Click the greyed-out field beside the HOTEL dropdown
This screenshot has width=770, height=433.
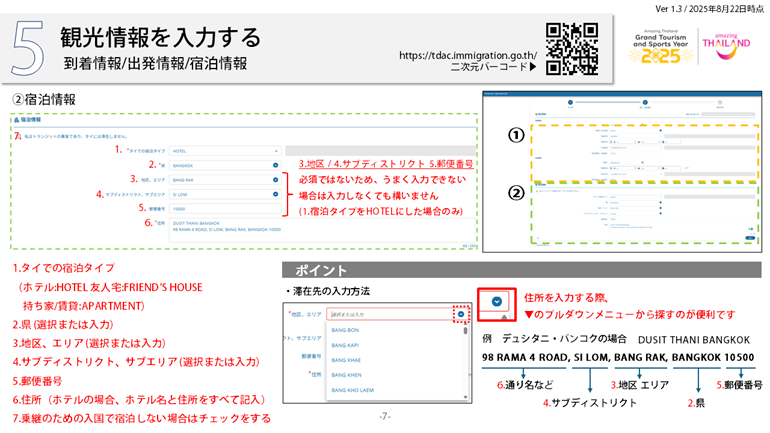(381, 151)
